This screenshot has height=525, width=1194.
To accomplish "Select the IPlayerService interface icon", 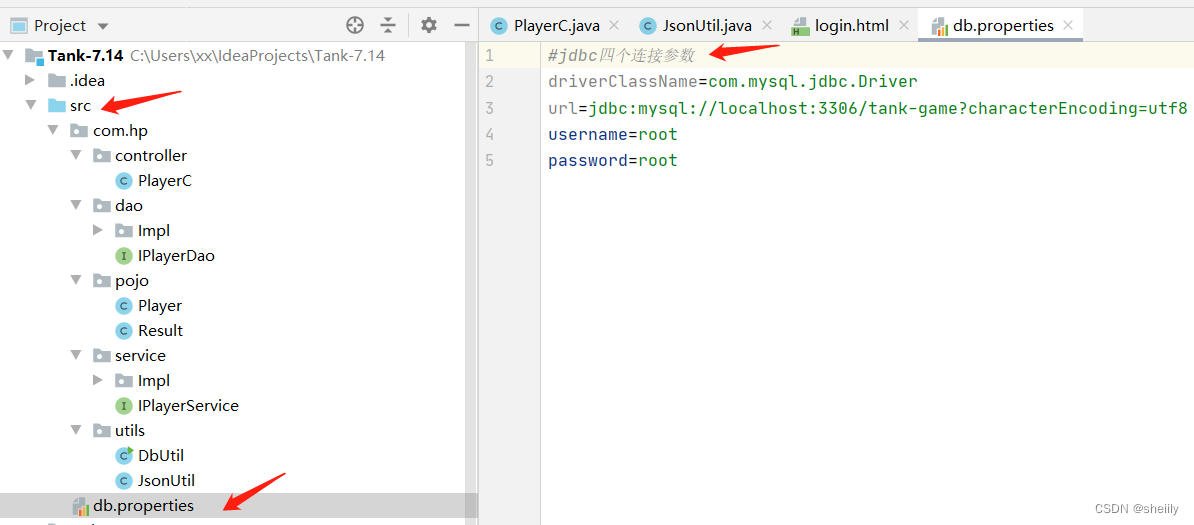I will click(123, 405).
